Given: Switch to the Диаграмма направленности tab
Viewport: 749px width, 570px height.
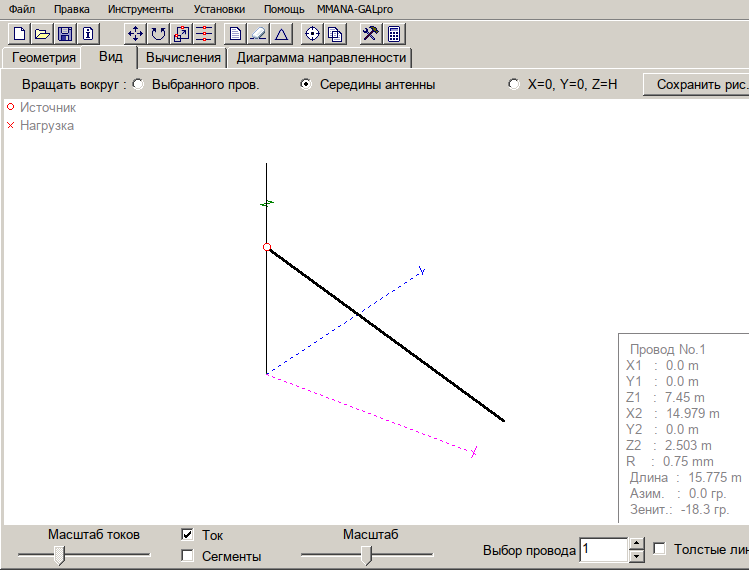Looking at the screenshot, I should [x=320, y=57].
